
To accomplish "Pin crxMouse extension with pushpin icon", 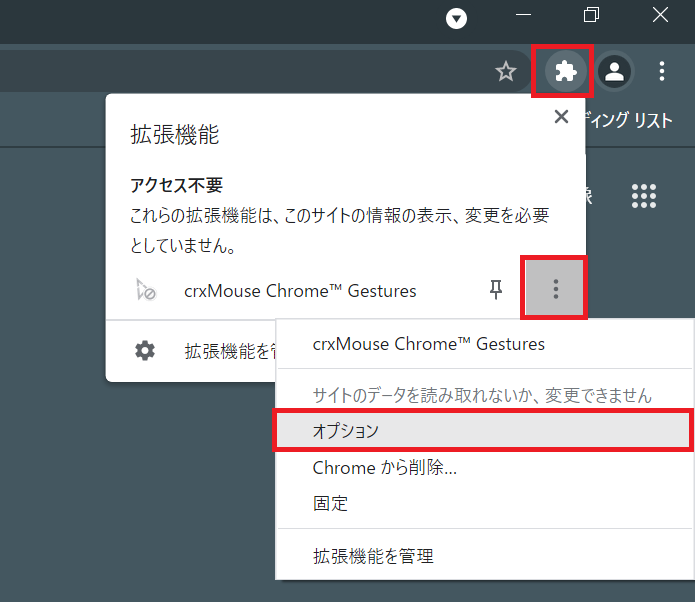I will [x=496, y=289].
